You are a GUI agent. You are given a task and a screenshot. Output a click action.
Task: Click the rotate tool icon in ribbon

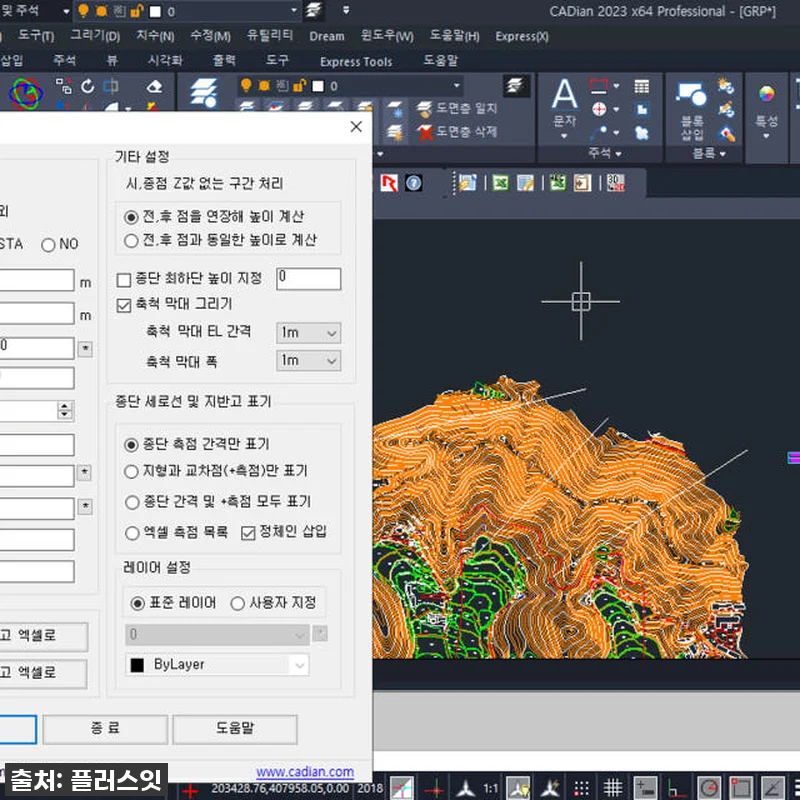pos(88,86)
